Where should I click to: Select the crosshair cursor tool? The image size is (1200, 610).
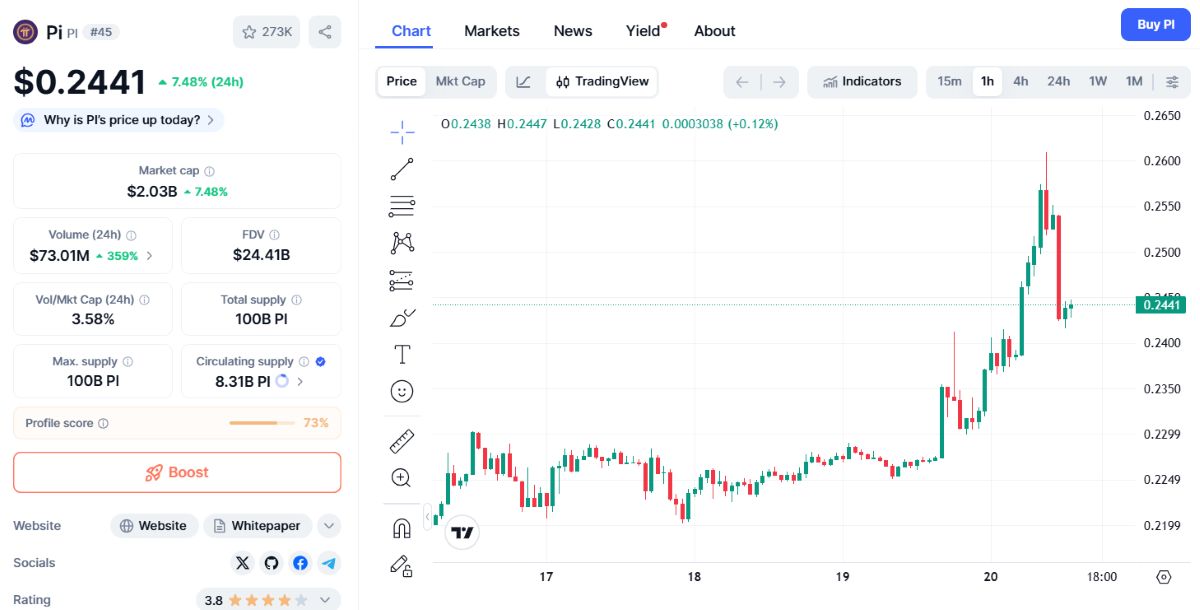[x=402, y=131]
